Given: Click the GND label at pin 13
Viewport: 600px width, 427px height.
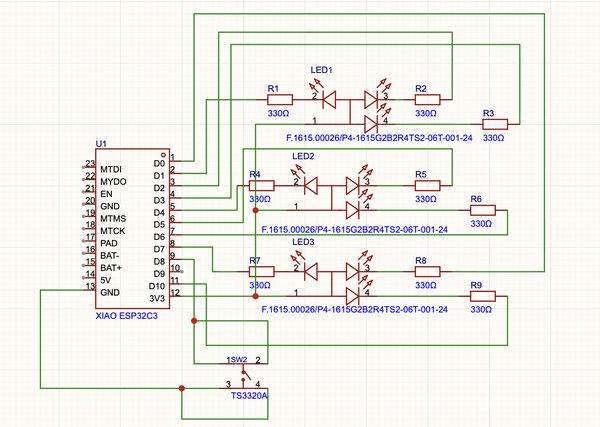Looking at the screenshot, I should coord(110,293).
